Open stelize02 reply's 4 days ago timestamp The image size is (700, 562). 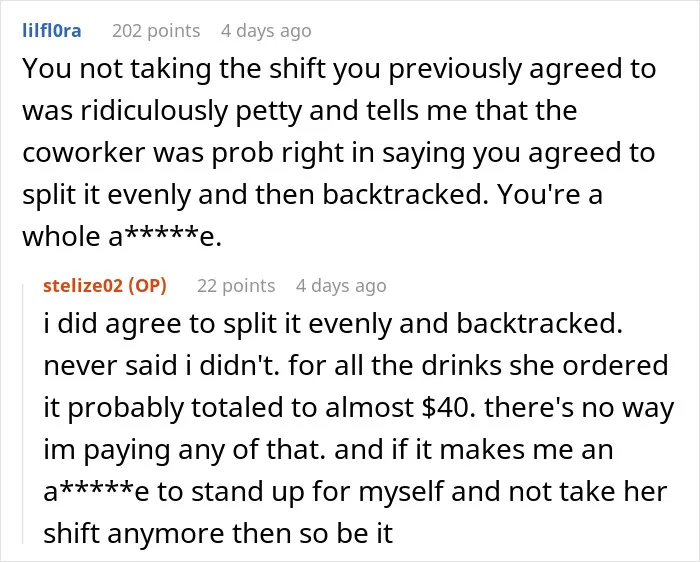[x=341, y=286]
